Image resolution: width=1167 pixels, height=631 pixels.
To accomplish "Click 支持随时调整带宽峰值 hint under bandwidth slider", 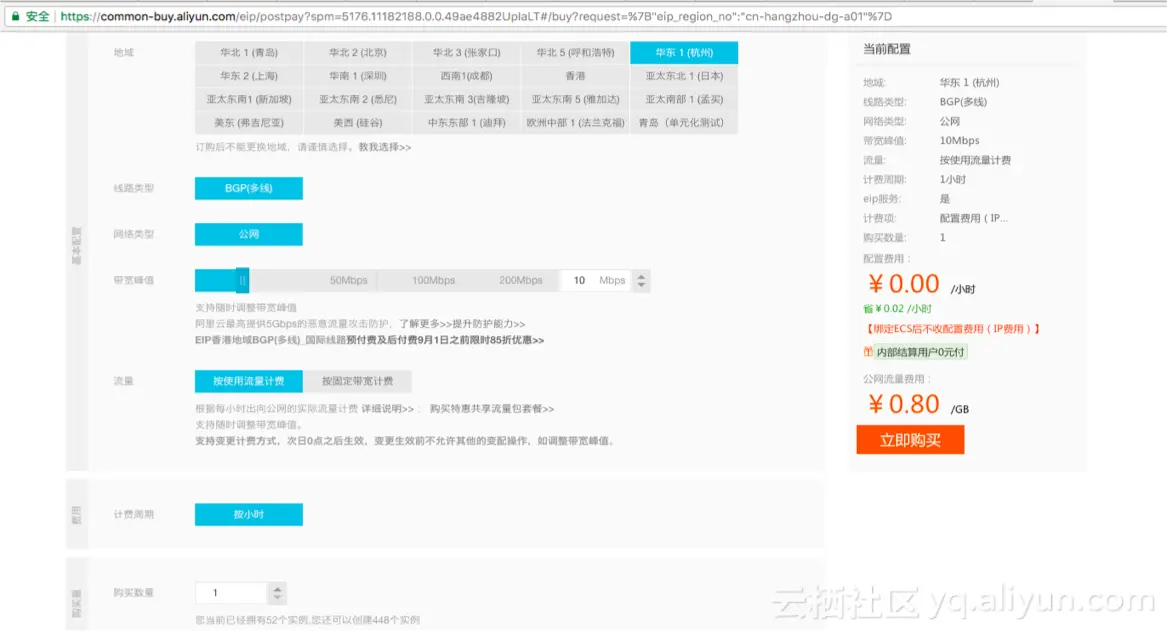I will tap(246, 307).
